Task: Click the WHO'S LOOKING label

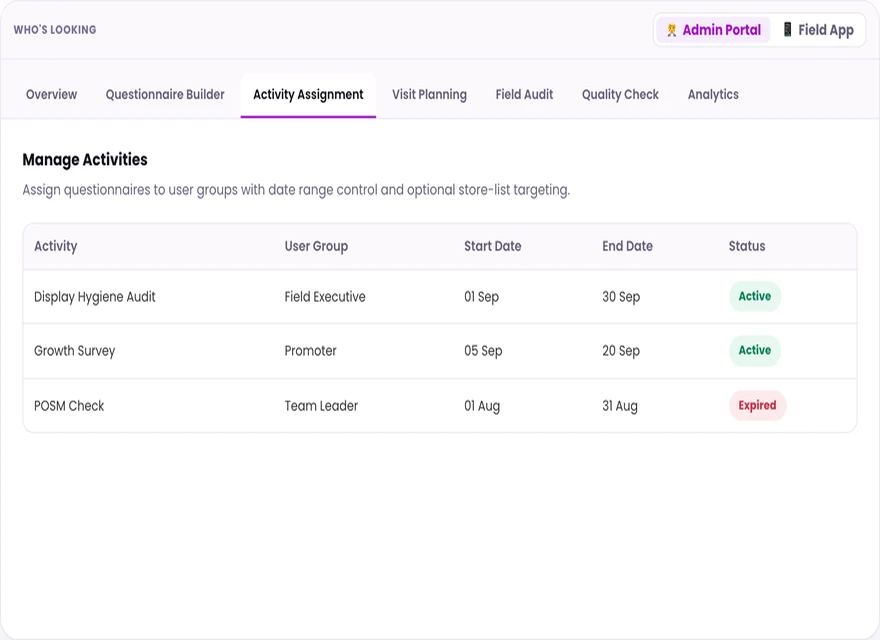Action: 55,30
